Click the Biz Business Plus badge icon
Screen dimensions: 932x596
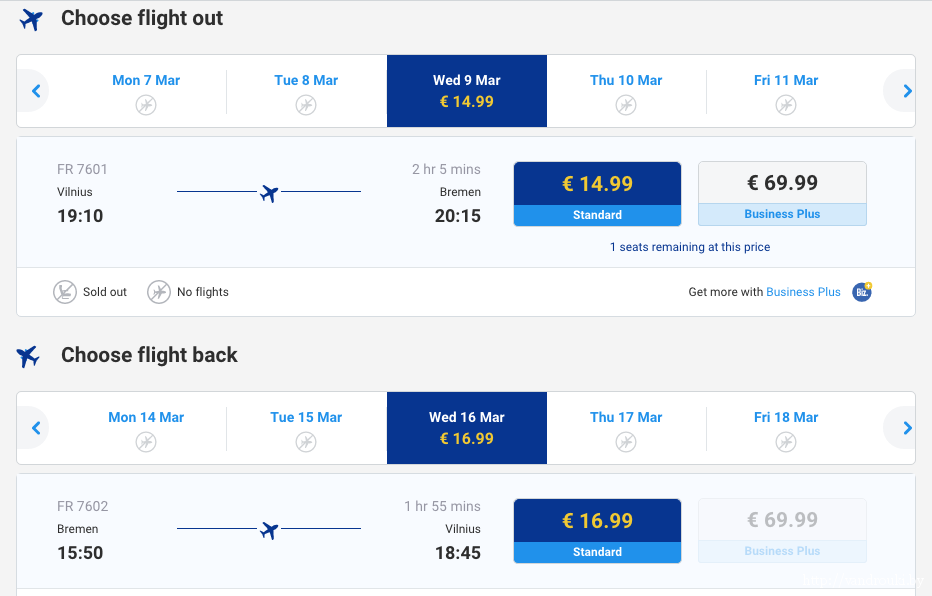click(x=861, y=292)
